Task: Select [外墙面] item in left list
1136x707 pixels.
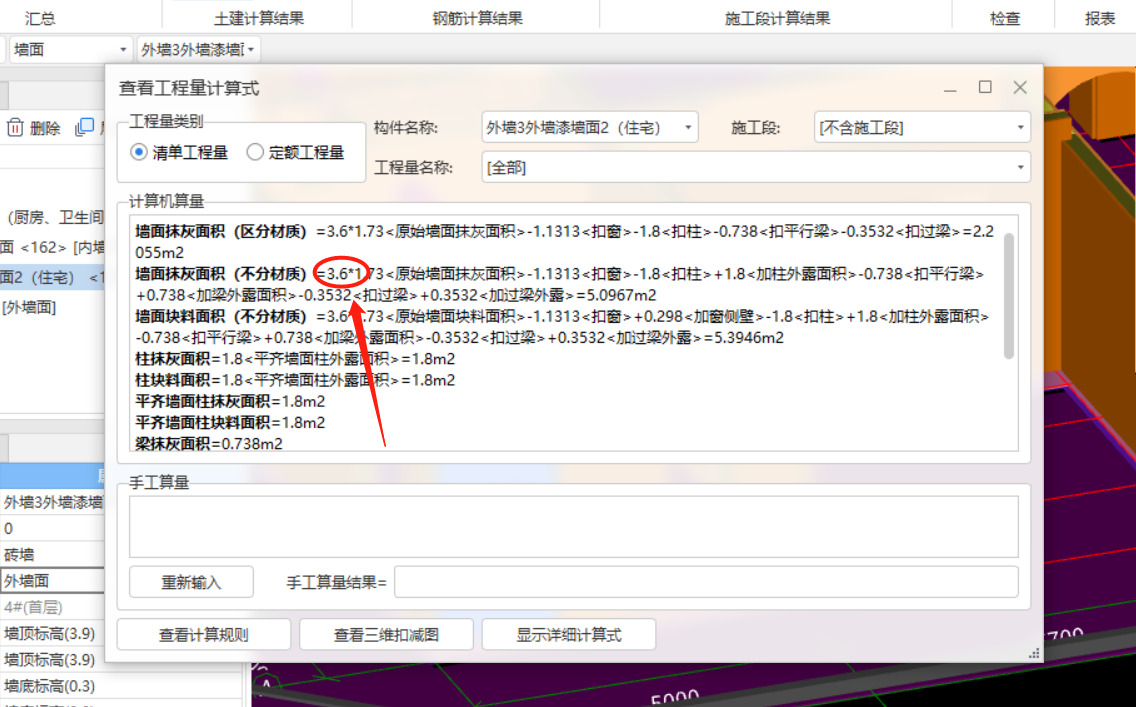Action: 29,307
